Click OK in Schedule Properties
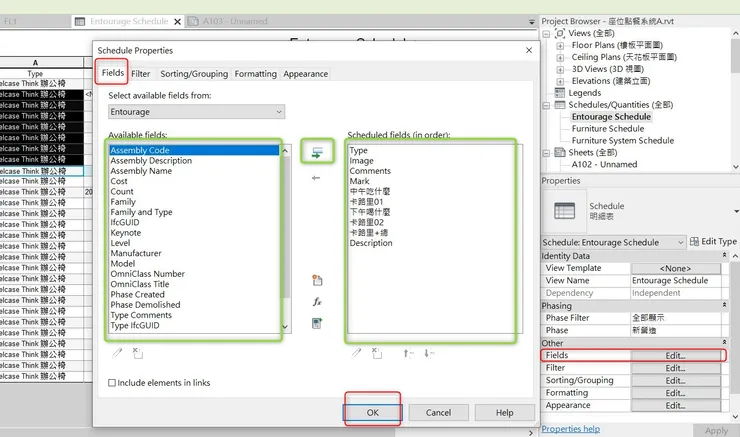This screenshot has width=740, height=437. pyautogui.click(x=372, y=412)
